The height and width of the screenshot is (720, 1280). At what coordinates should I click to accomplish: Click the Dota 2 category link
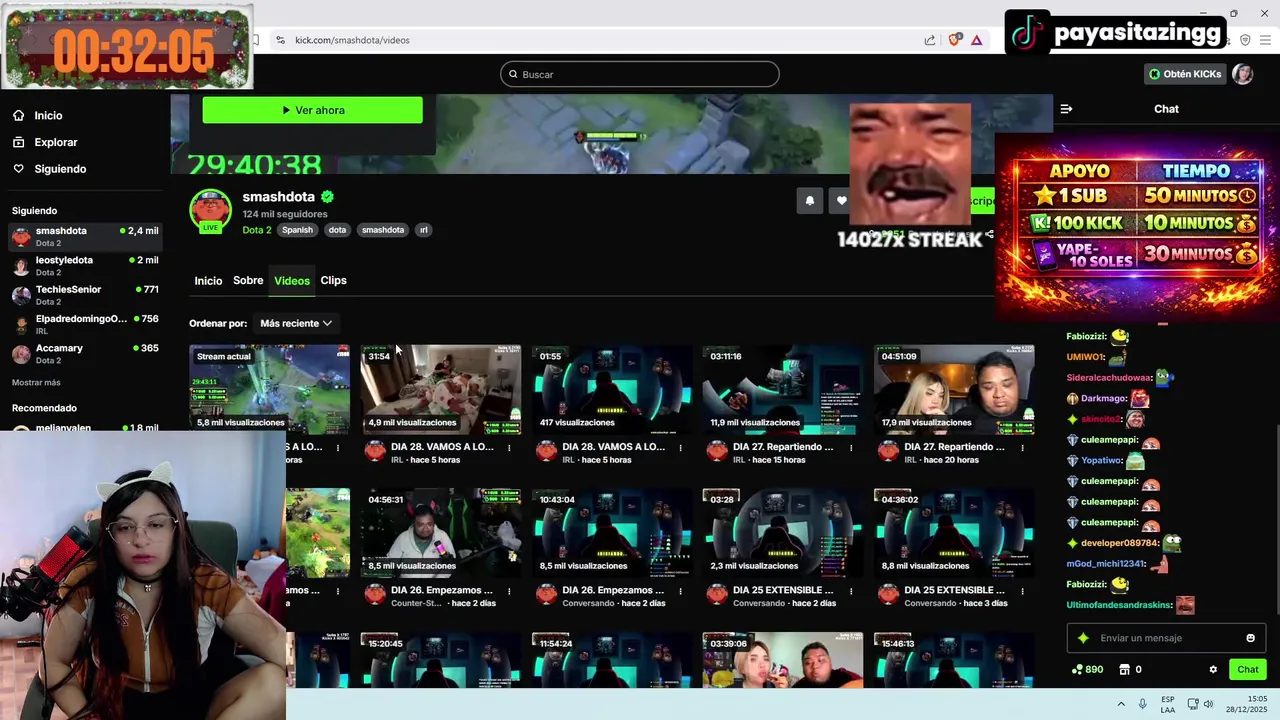pos(257,230)
